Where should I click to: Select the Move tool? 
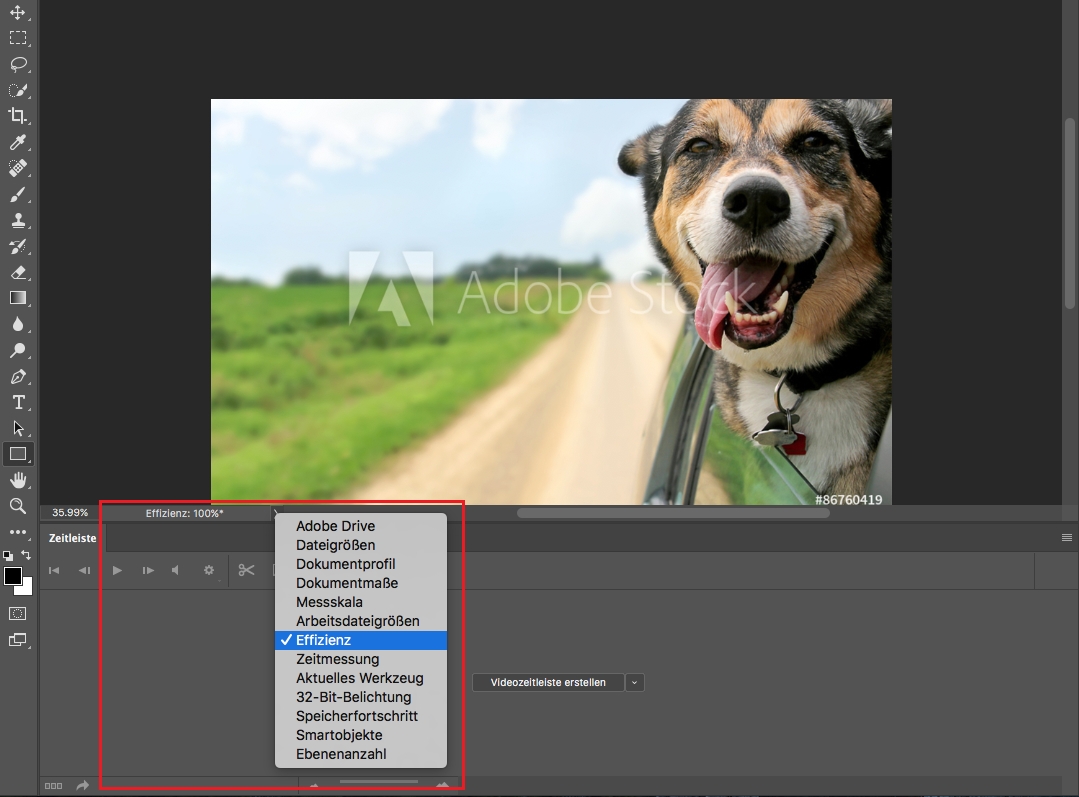17,12
